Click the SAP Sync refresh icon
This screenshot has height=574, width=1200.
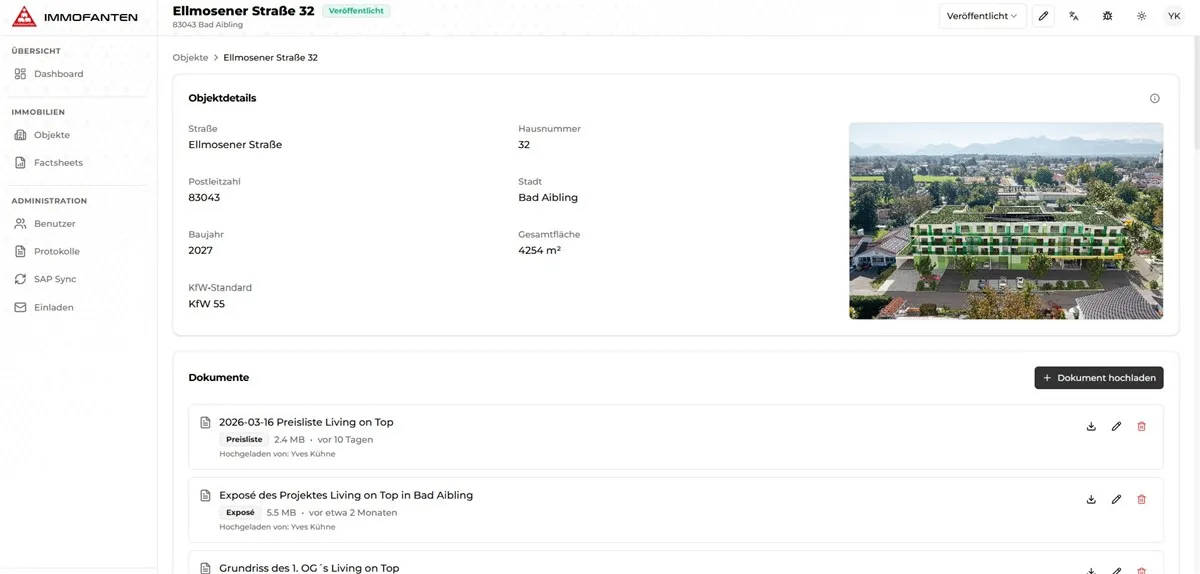20,280
